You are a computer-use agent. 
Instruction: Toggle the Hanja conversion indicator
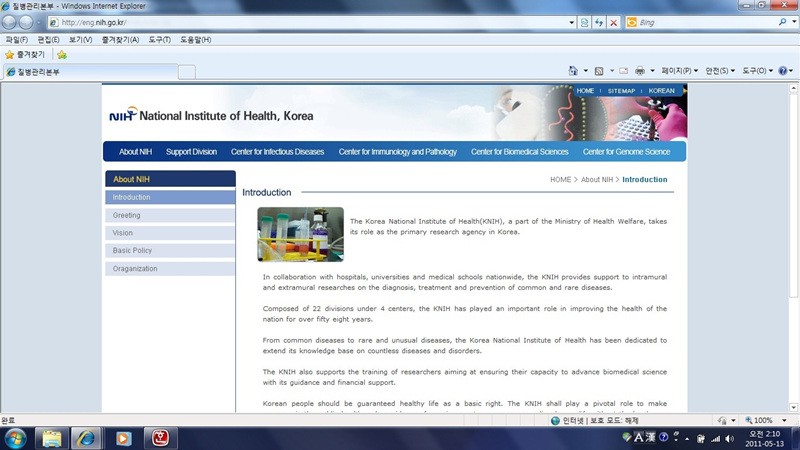(651, 437)
